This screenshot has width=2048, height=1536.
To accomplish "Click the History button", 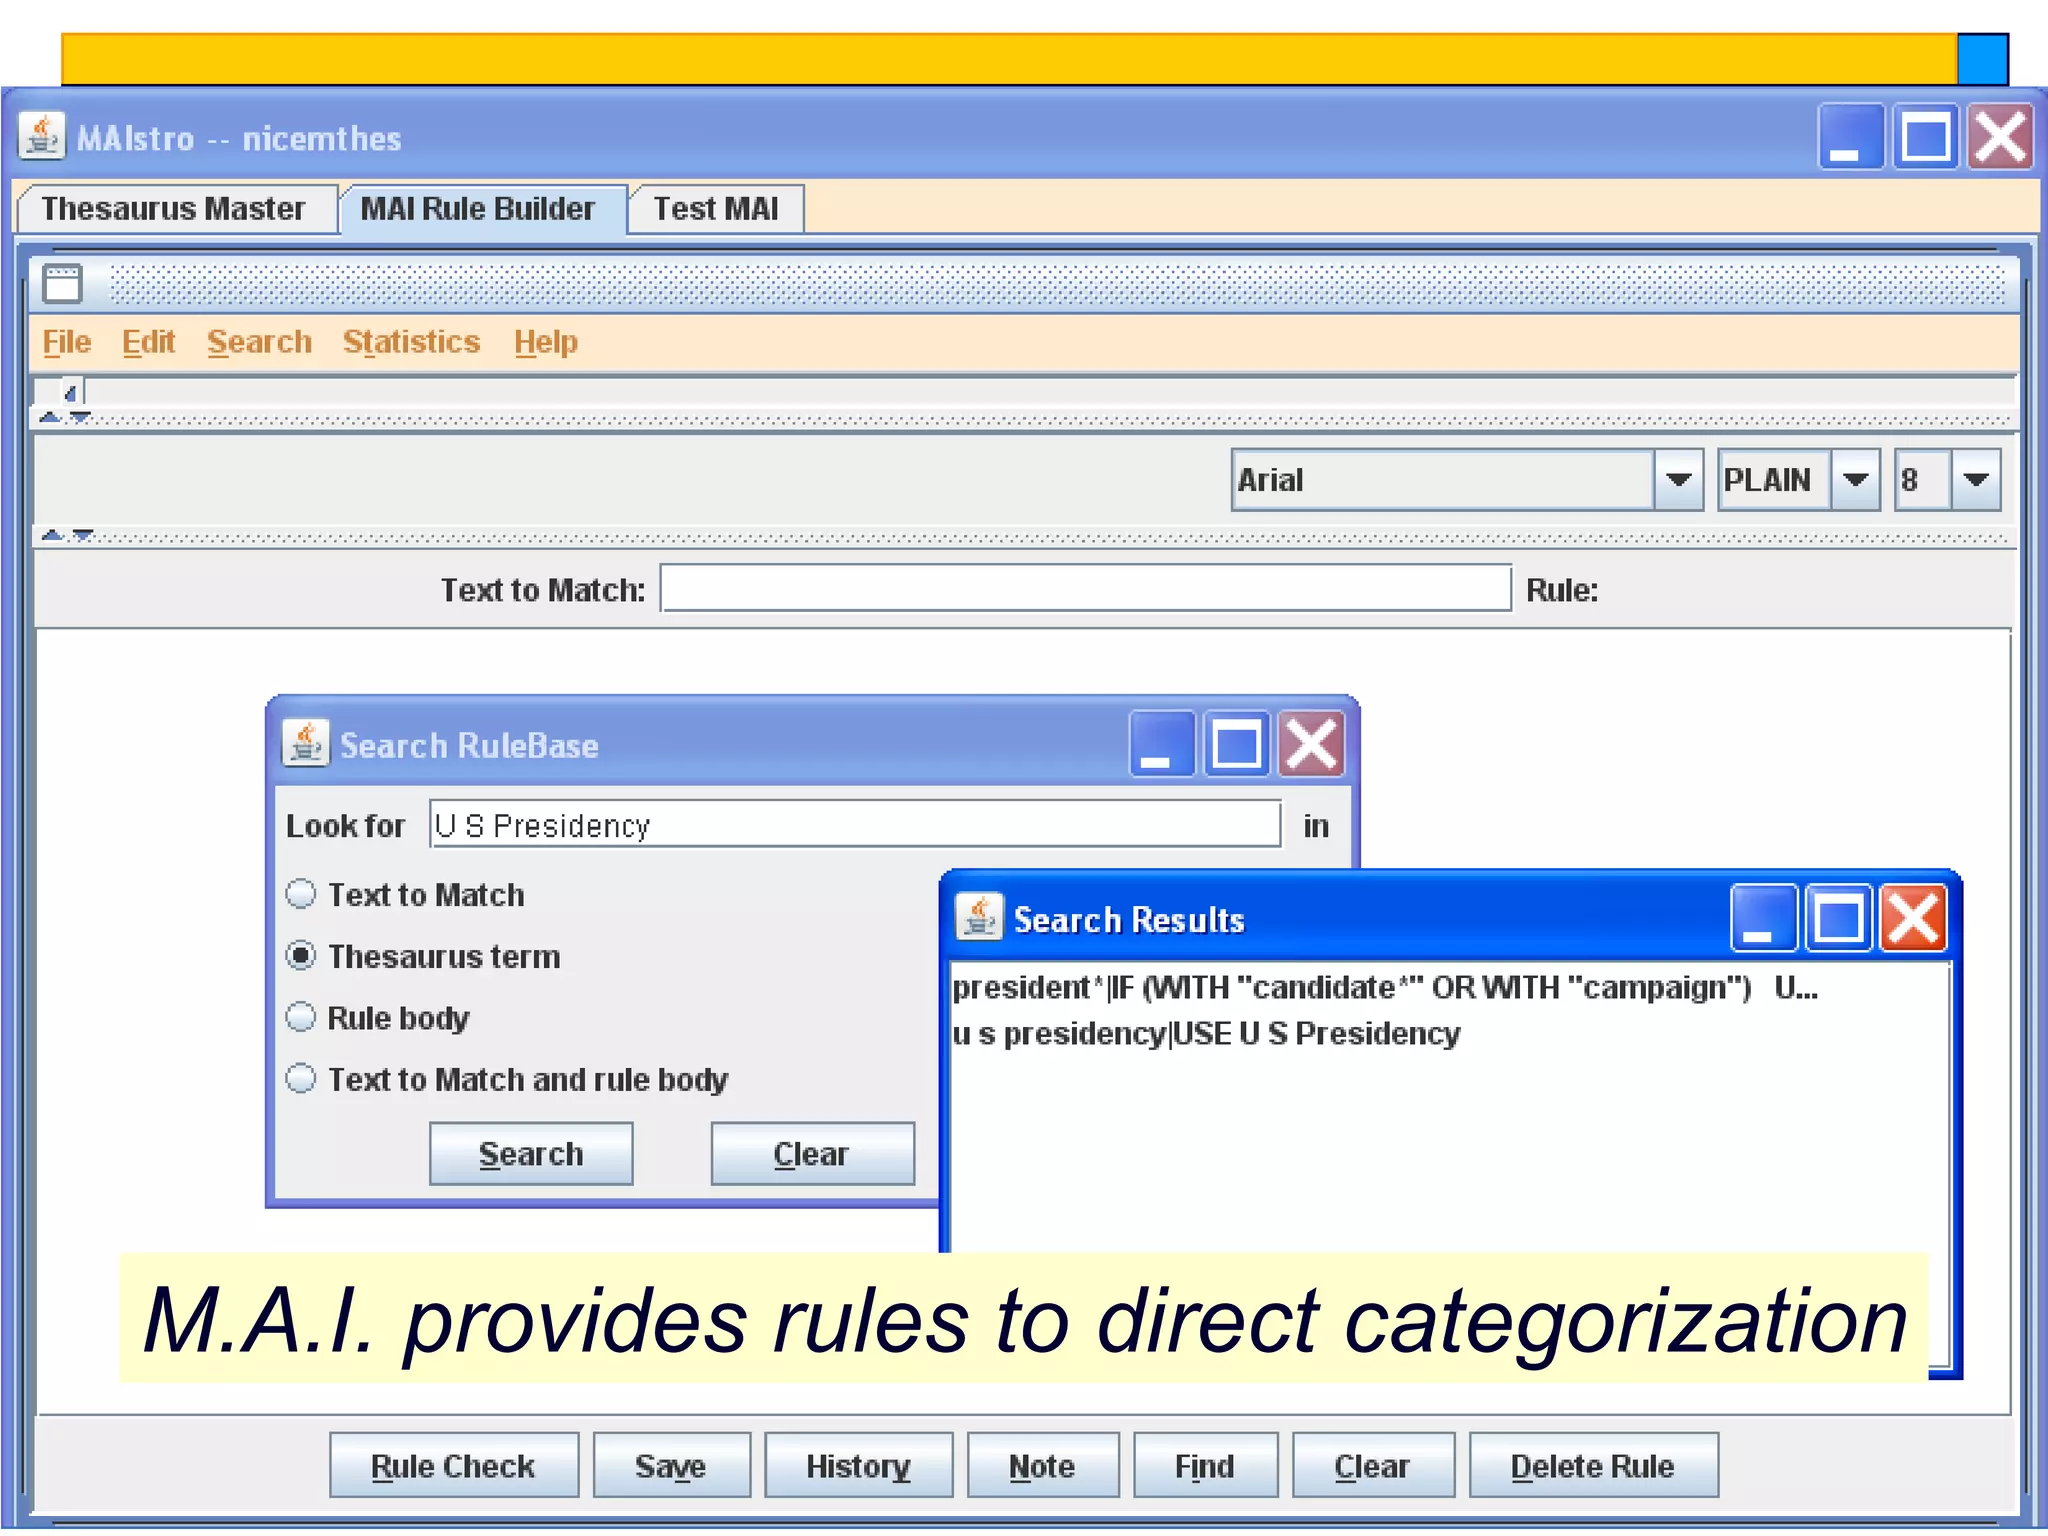I will 858,1465.
